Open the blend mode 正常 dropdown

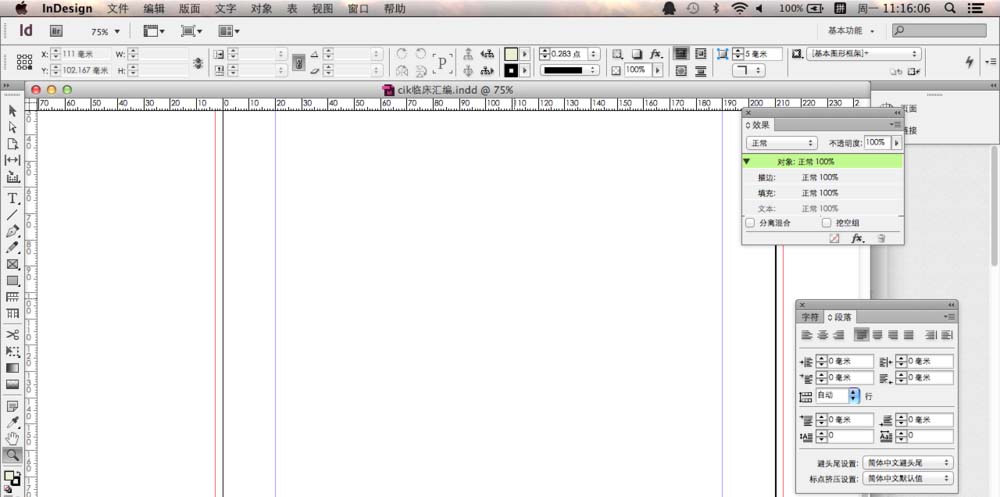(x=781, y=143)
